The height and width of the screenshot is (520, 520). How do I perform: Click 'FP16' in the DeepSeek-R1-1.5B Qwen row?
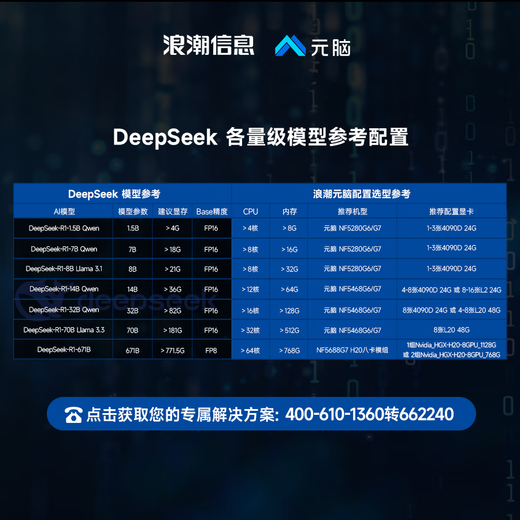[x=211, y=228]
